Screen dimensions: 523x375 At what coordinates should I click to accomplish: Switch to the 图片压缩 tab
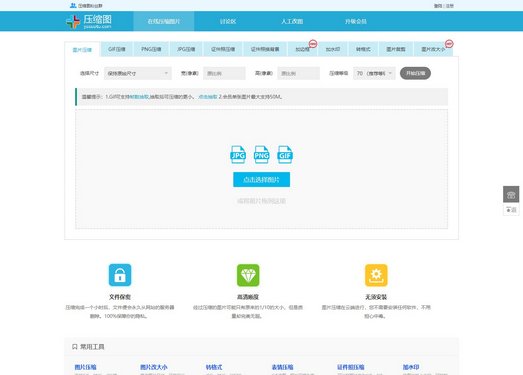[82, 50]
